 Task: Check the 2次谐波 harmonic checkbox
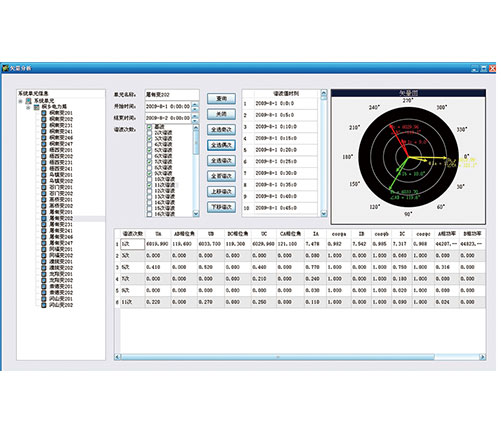[149, 133]
